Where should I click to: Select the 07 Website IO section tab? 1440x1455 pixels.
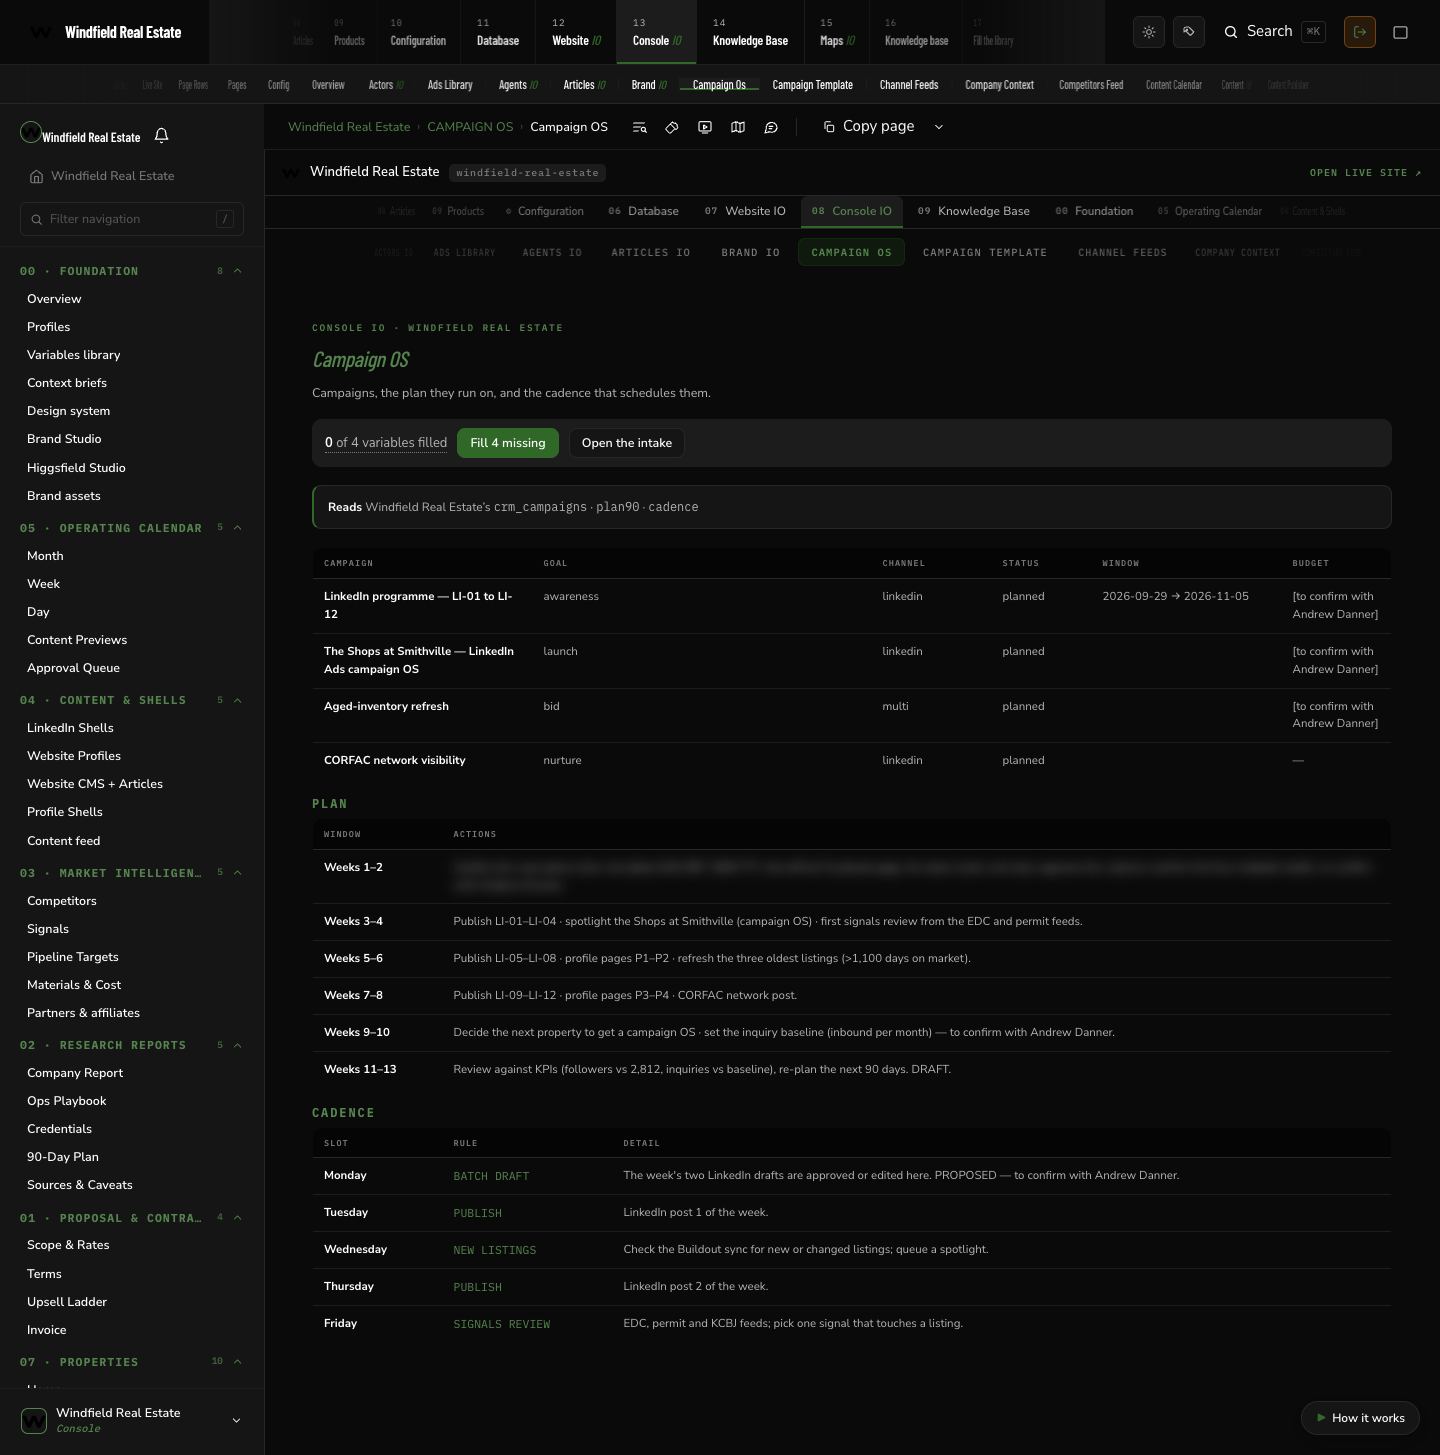coord(745,211)
